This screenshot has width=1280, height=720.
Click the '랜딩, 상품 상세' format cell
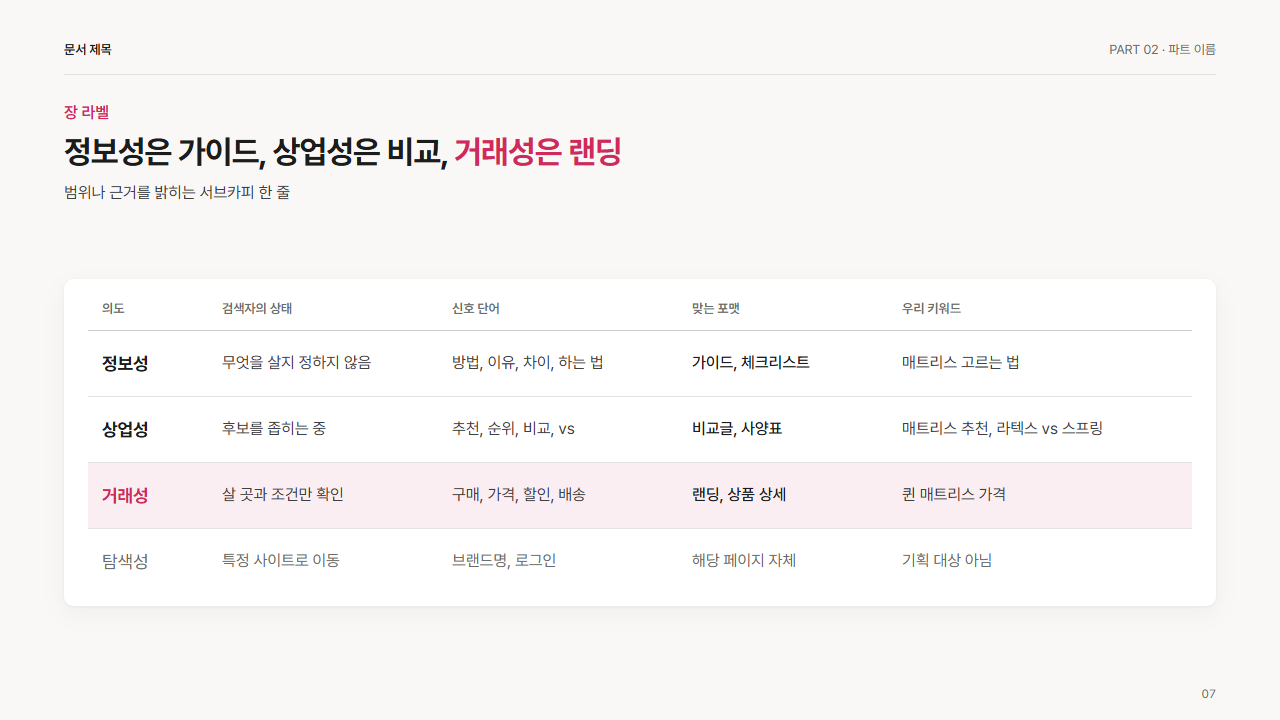click(739, 495)
